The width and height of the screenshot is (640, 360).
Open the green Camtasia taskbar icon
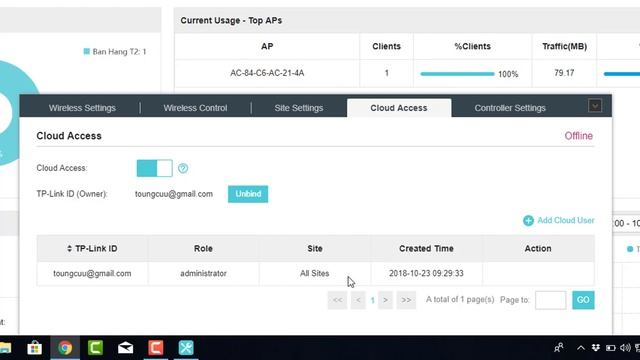[95, 348]
